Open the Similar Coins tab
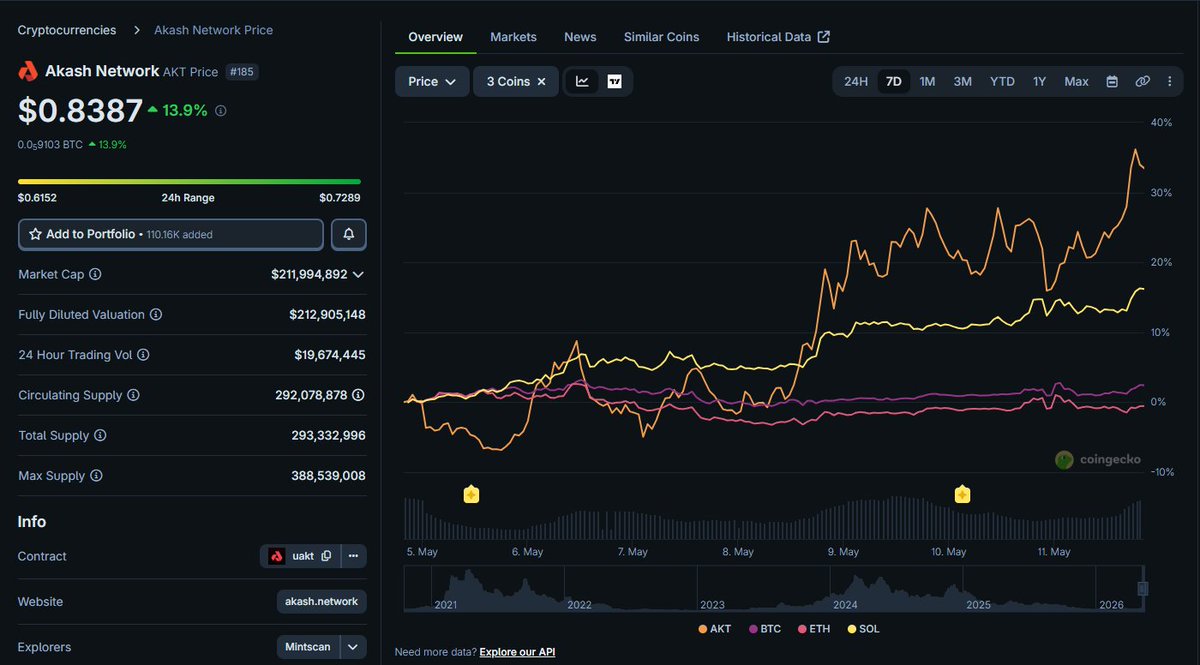 (x=661, y=37)
